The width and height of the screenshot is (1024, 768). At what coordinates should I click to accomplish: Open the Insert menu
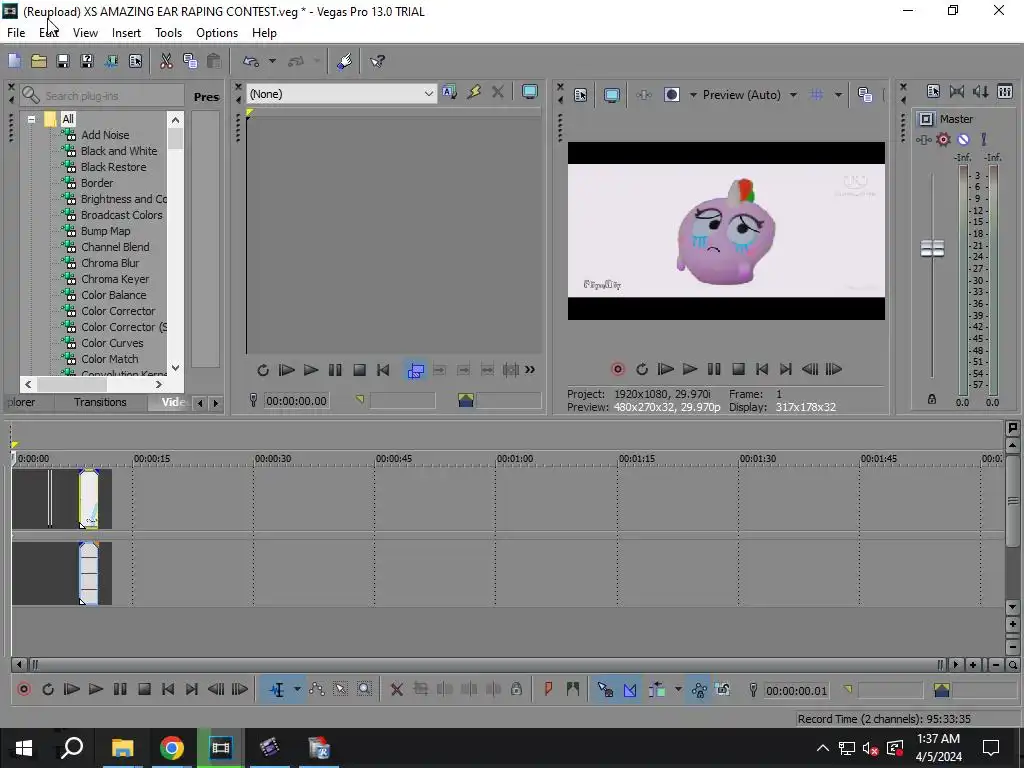(126, 33)
